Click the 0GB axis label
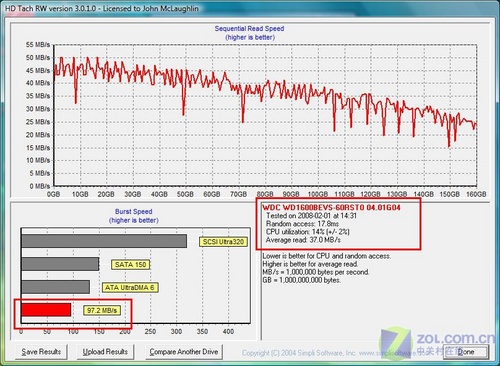The width and height of the screenshot is (500, 366). coord(53,194)
